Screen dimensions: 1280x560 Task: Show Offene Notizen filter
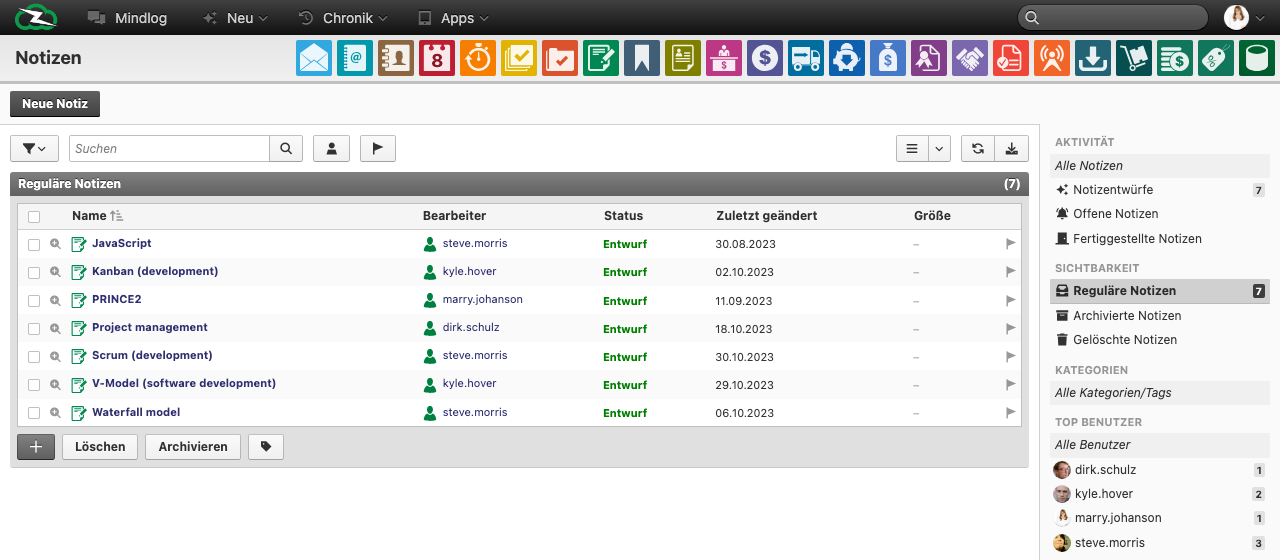click(1116, 214)
